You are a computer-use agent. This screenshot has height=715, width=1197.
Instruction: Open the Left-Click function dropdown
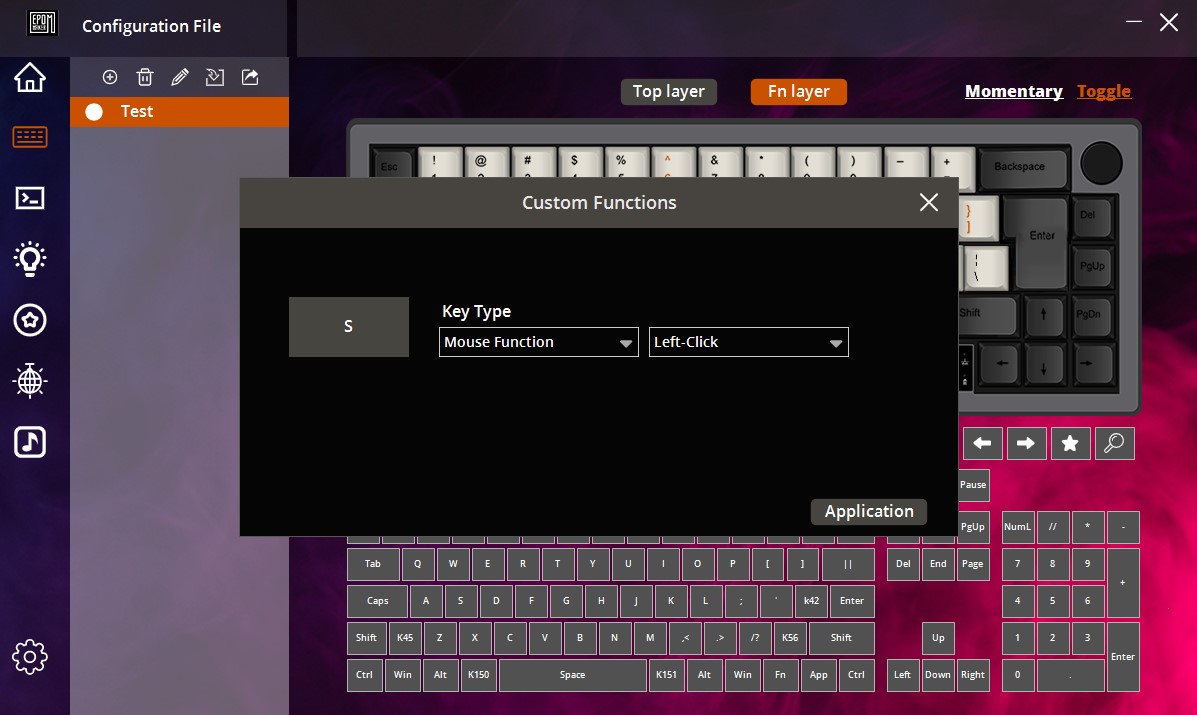748,342
